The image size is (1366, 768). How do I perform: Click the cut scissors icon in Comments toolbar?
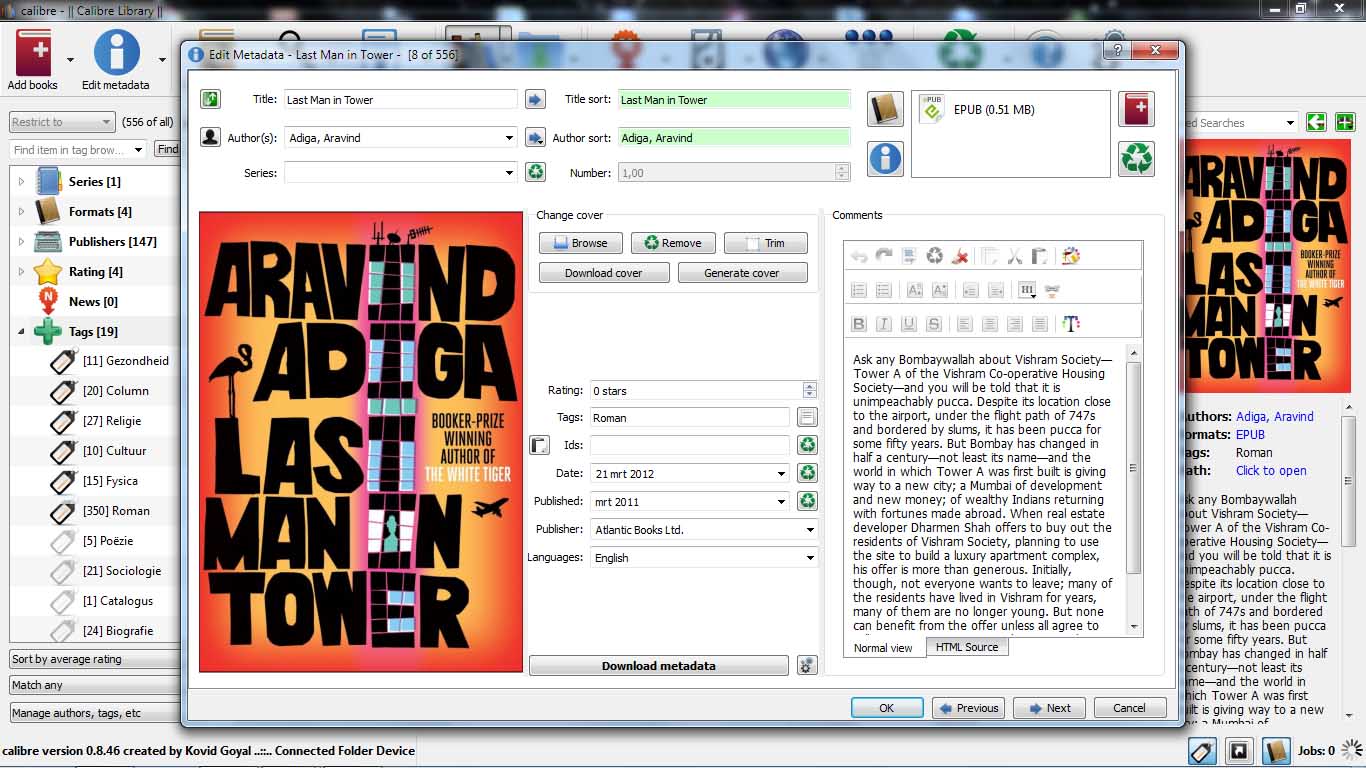click(1014, 256)
